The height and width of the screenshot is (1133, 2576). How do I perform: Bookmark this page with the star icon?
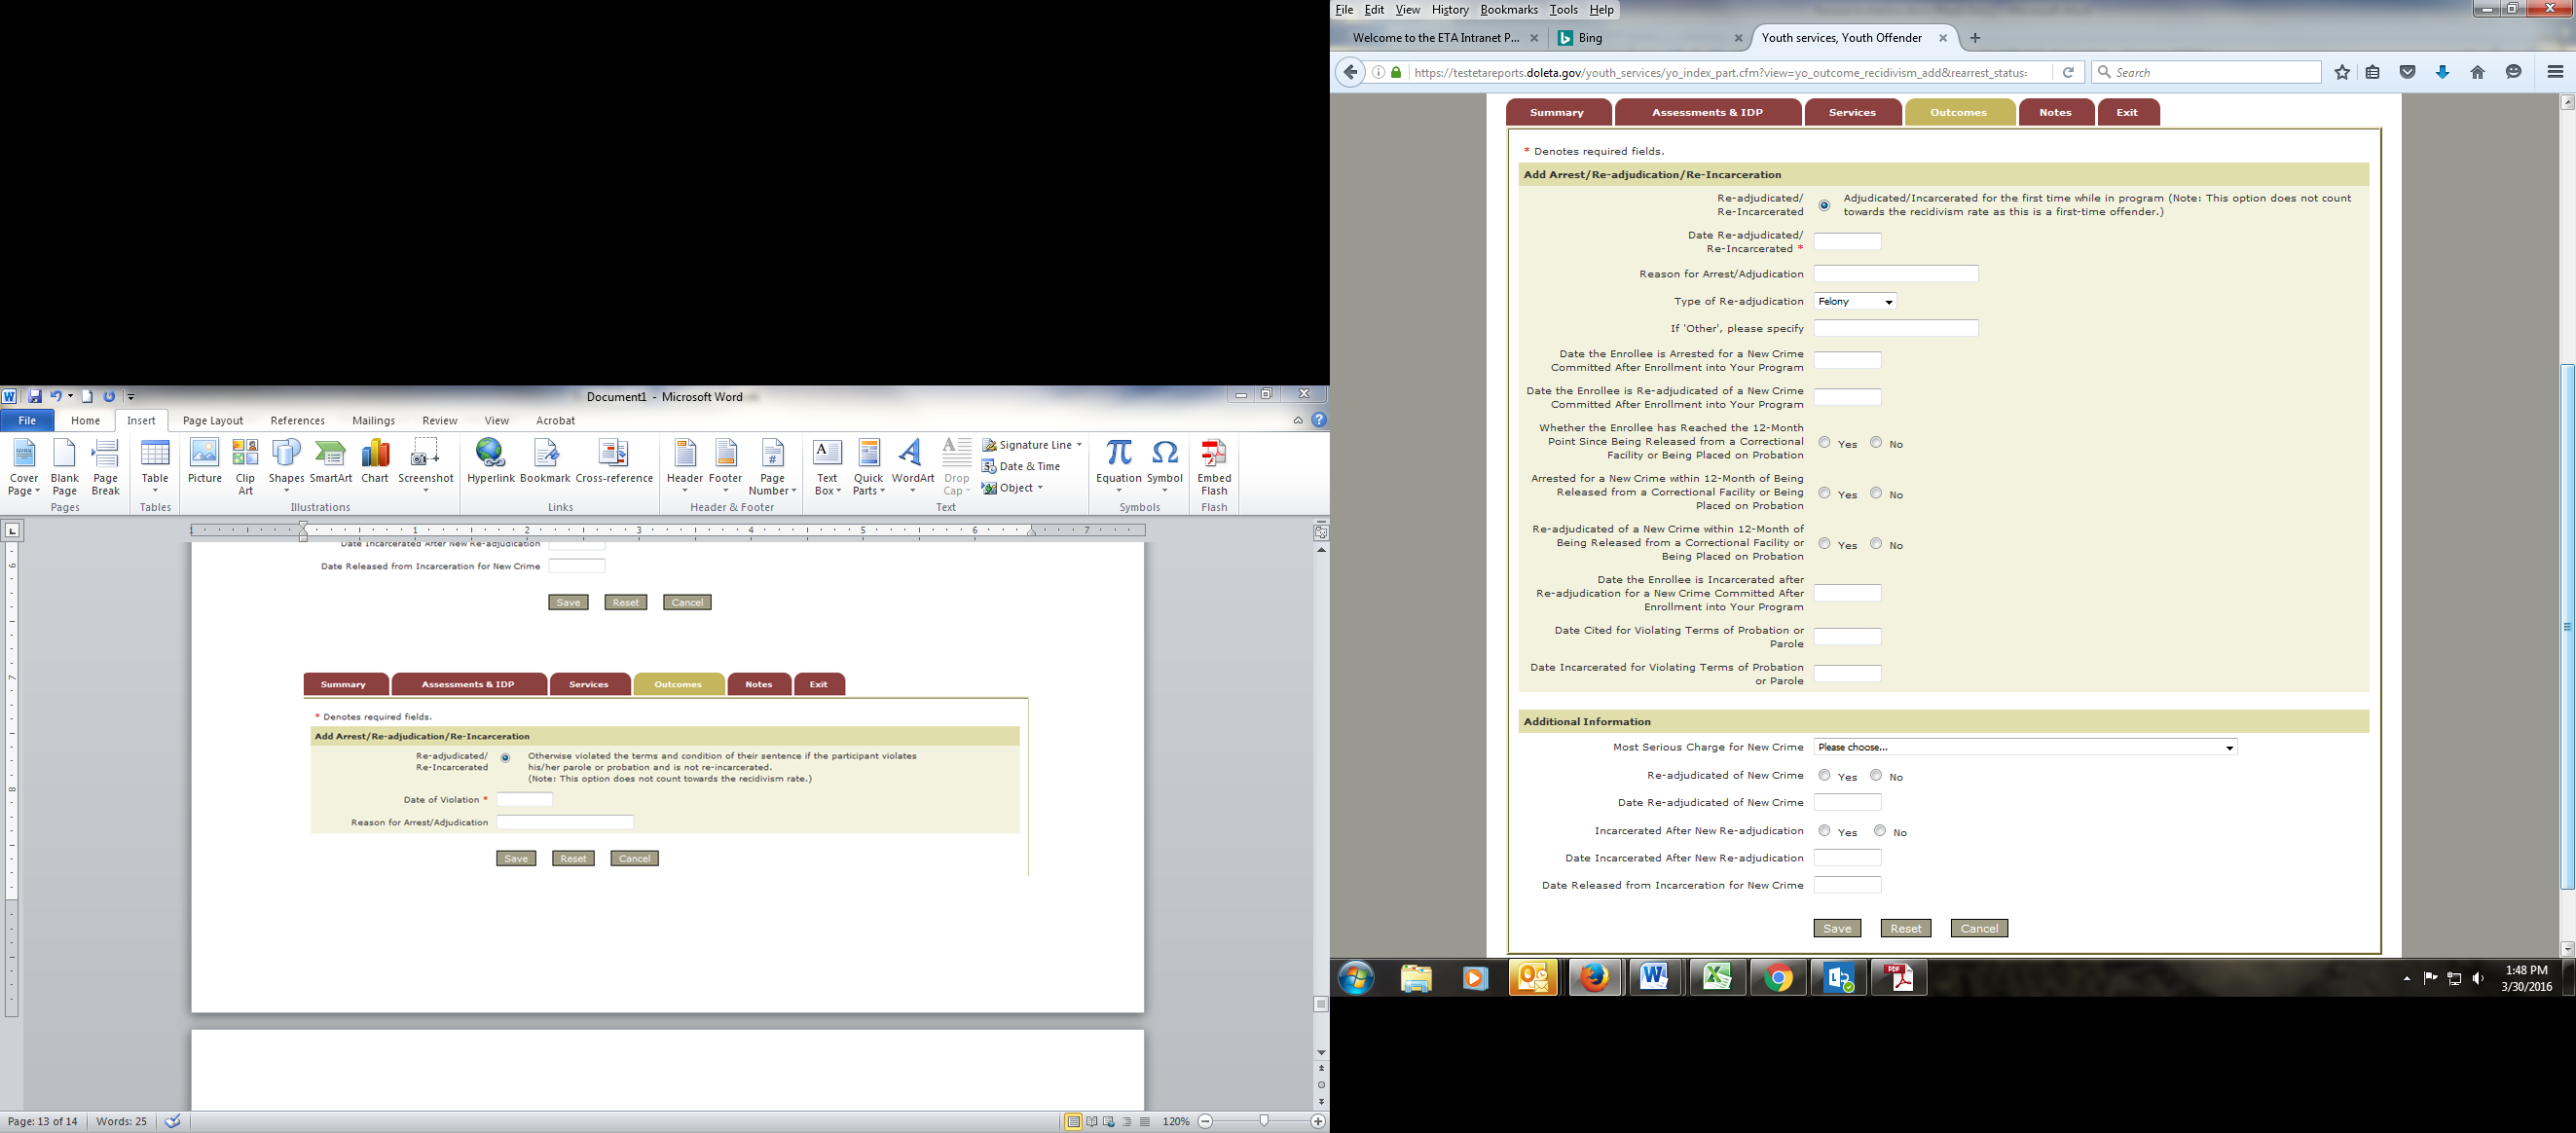click(2341, 72)
